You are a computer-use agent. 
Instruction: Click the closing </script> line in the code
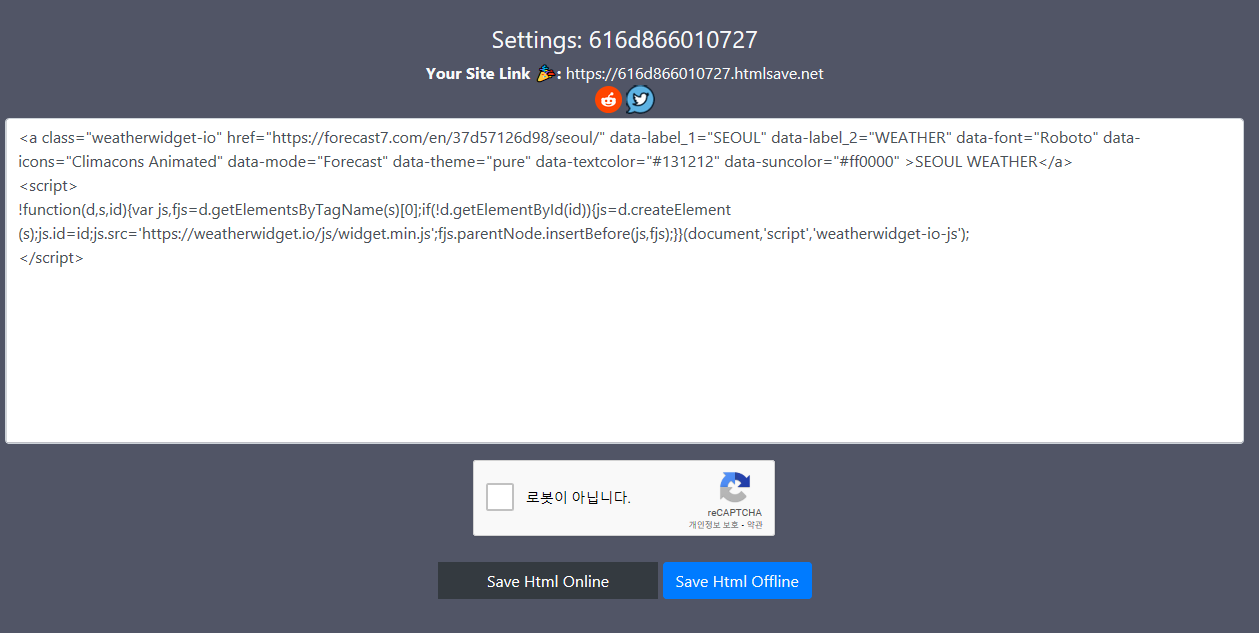click(51, 258)
